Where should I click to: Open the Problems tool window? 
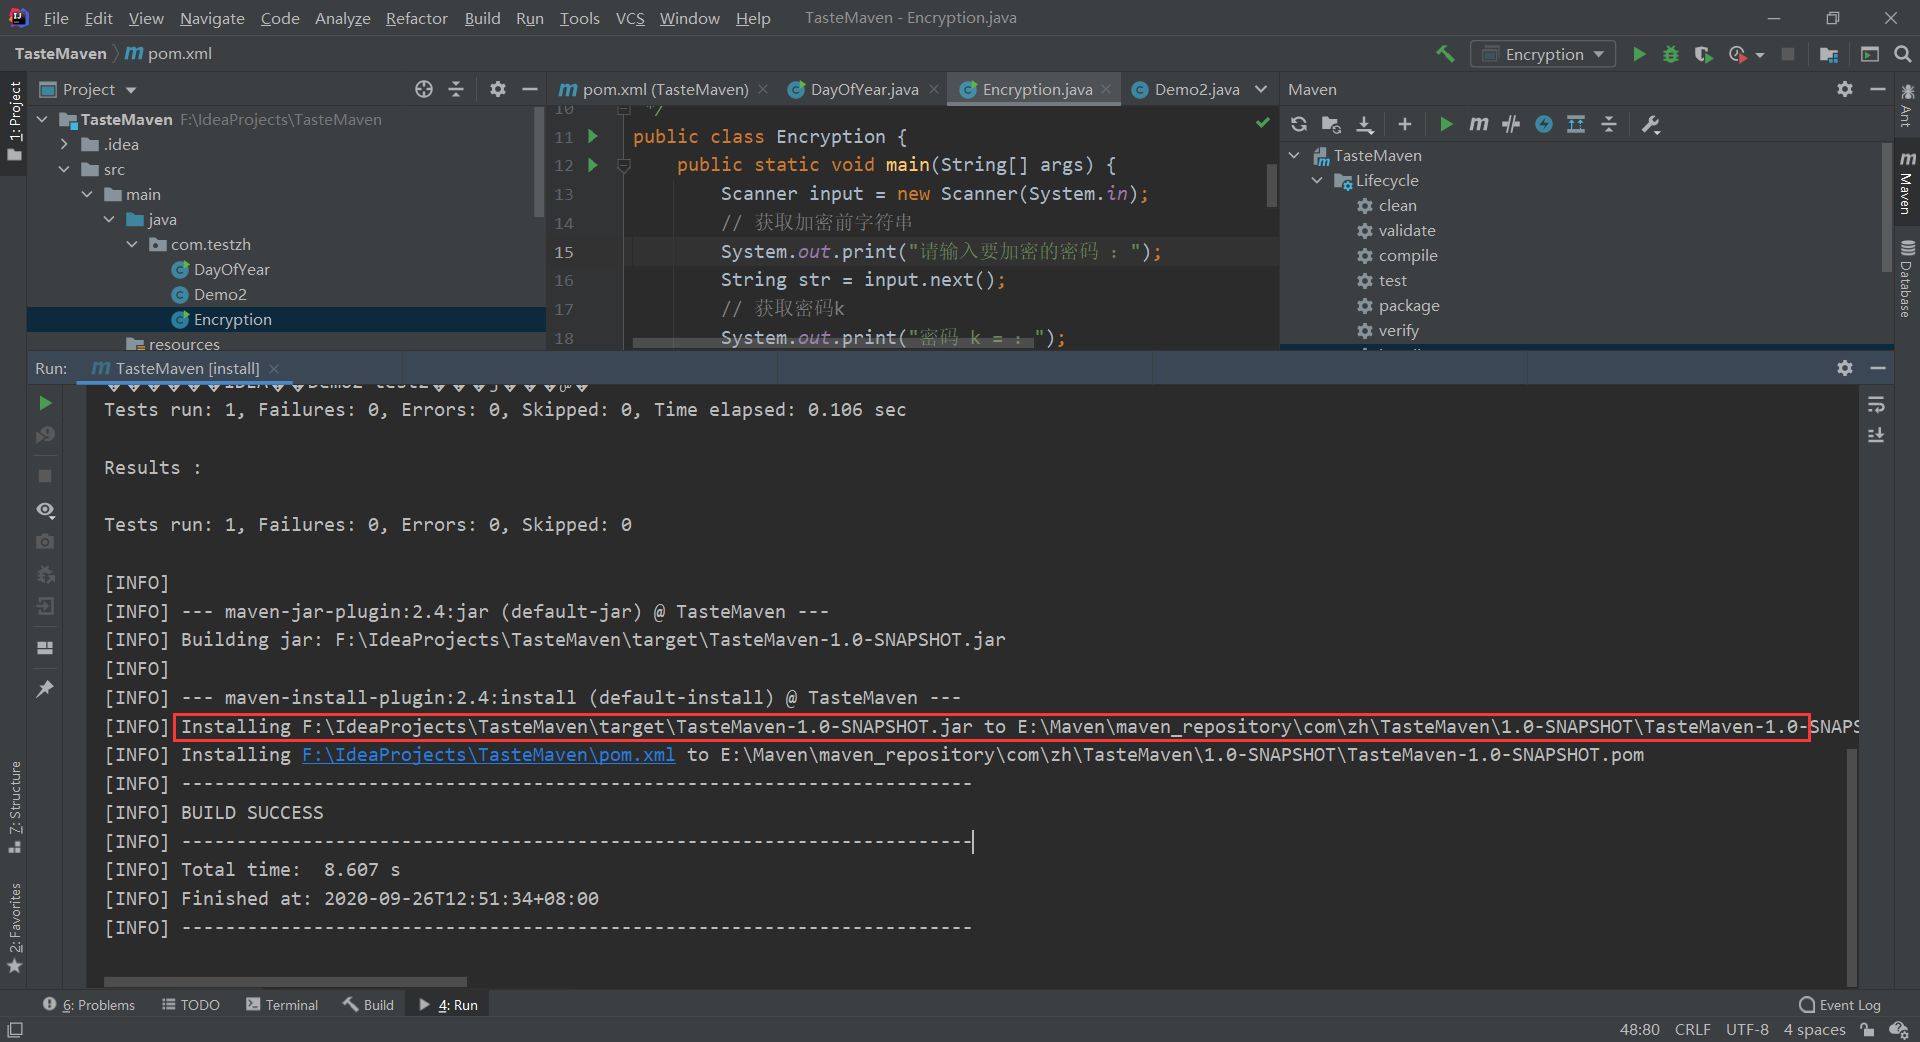tap(89, 1005)
